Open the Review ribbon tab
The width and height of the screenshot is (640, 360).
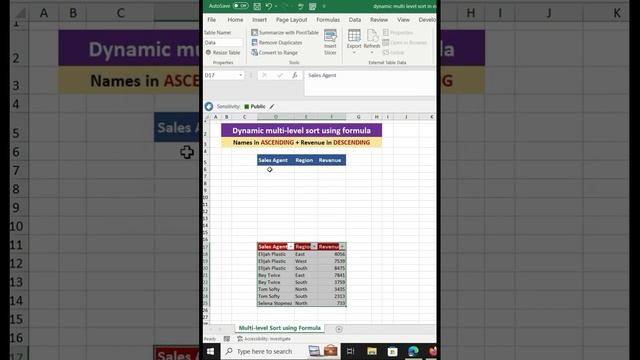[x=379, y=20]
